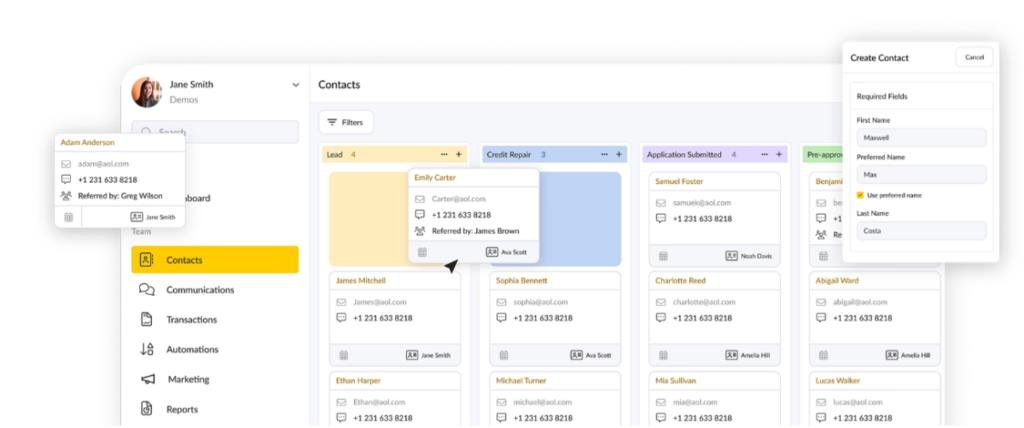
Task: Click the Reports file icon
Action: coord(147,408)
